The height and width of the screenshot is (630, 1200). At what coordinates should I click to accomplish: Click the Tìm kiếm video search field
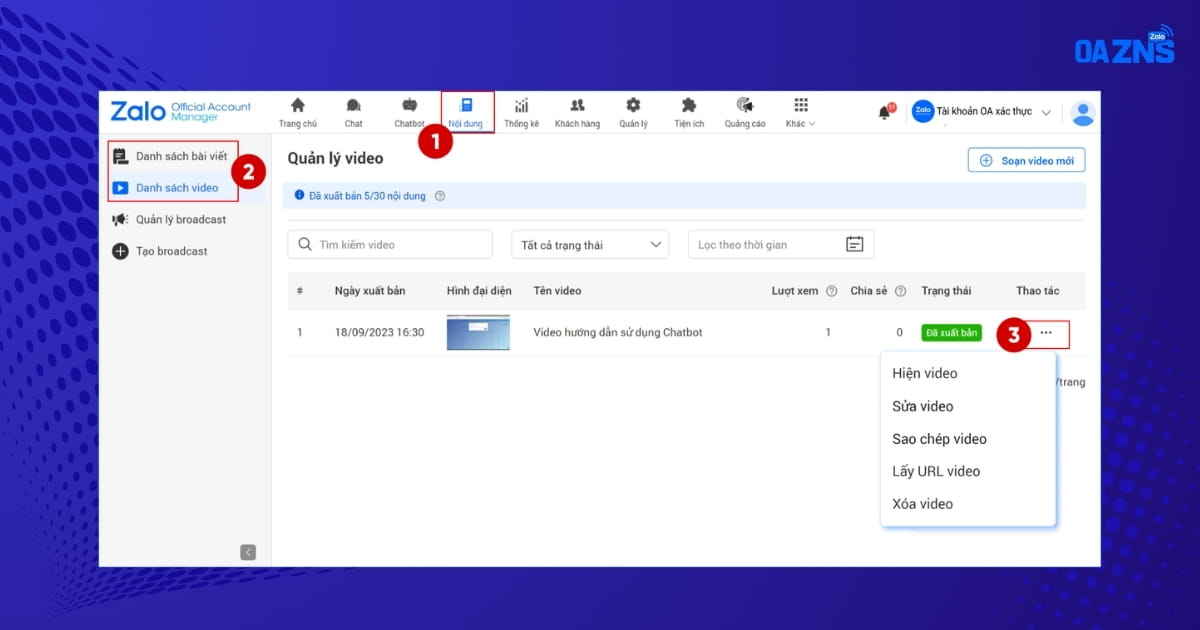coord(390,244)
